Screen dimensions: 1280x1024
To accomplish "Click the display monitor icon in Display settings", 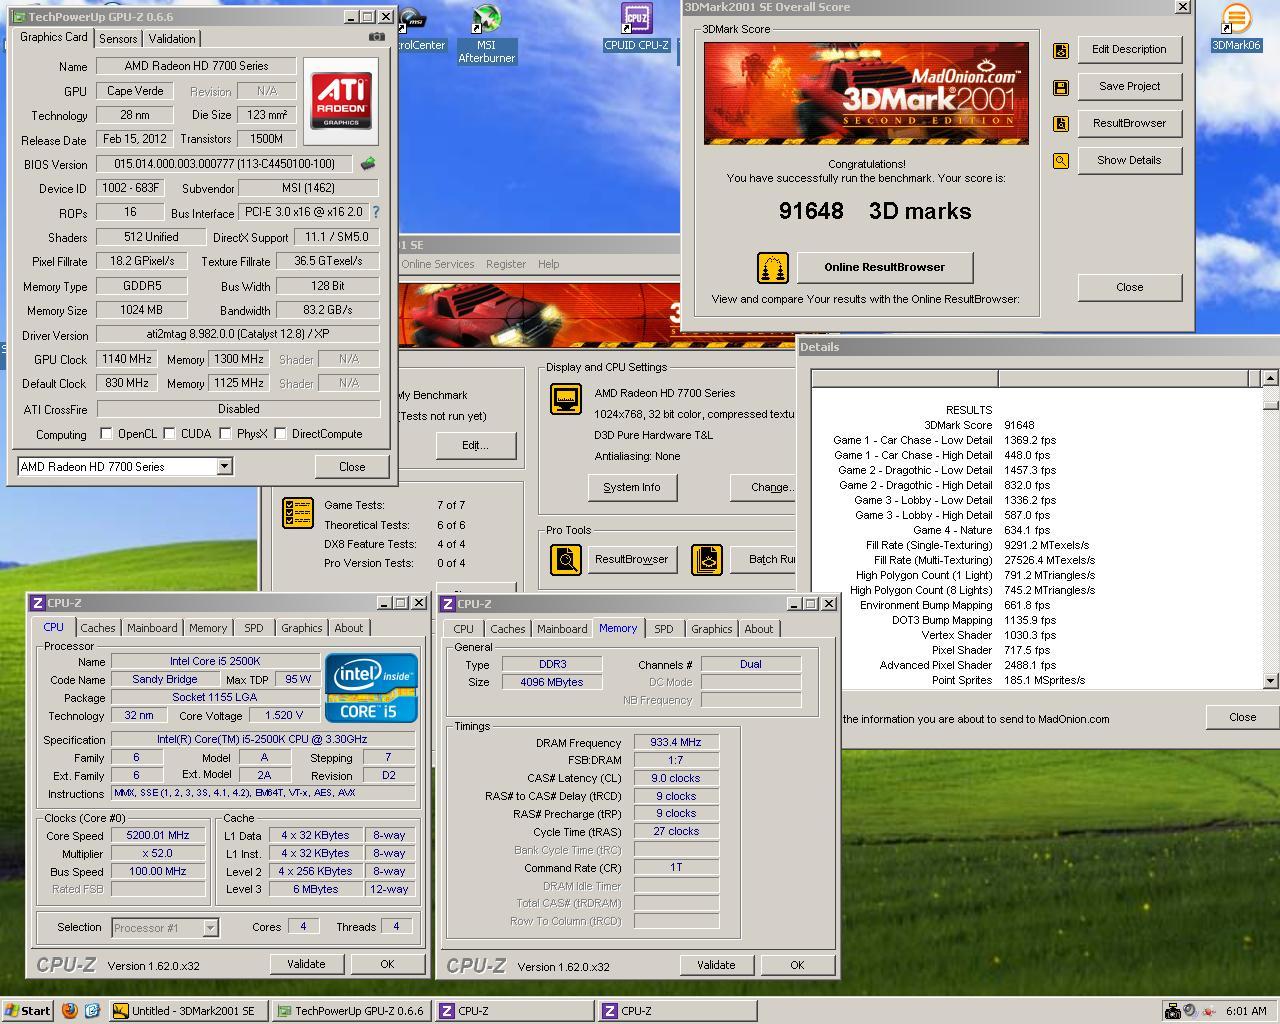I will point(566,399).
